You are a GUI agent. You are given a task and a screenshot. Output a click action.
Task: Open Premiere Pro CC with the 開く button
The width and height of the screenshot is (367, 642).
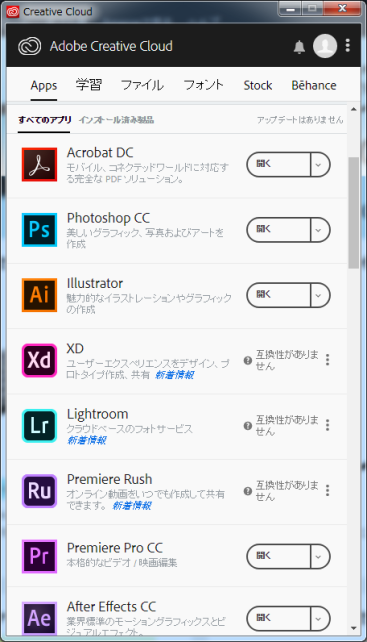point(279,556)
